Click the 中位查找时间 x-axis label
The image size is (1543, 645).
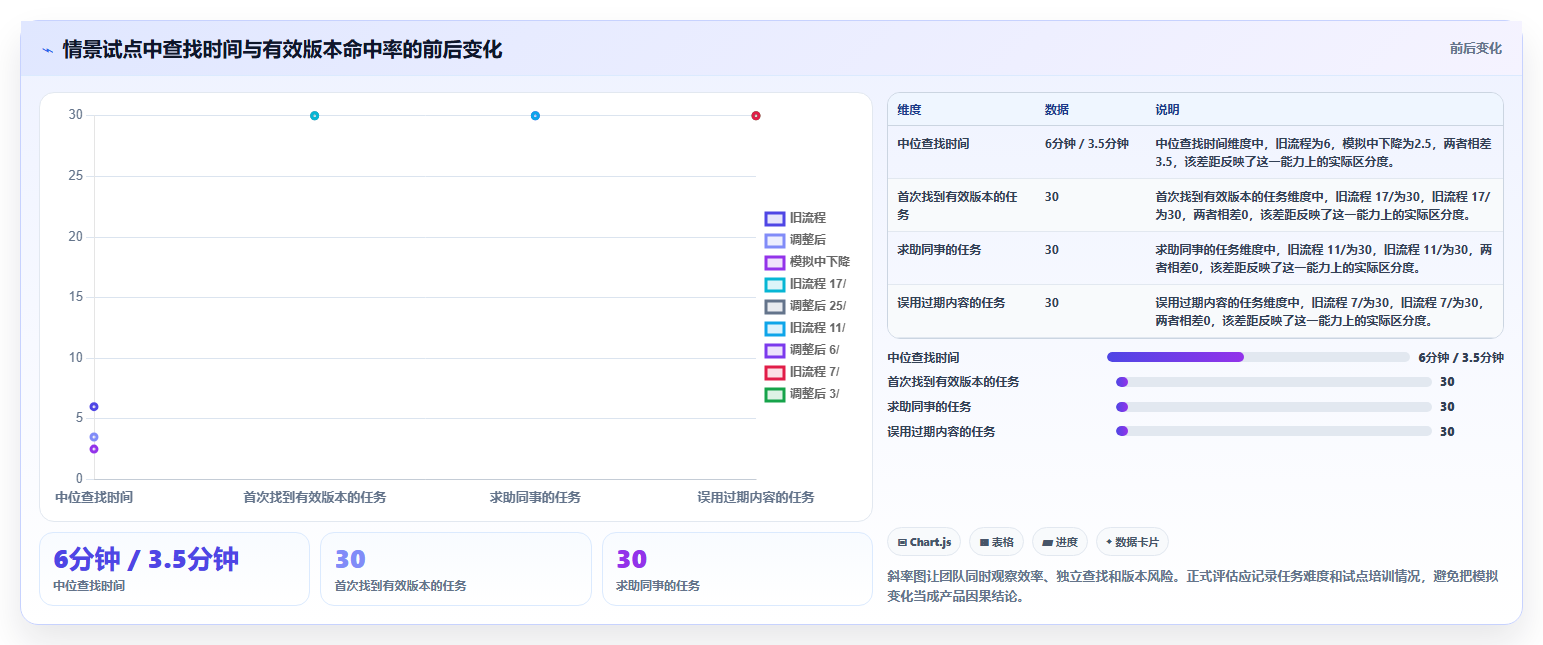pos(94,497)
